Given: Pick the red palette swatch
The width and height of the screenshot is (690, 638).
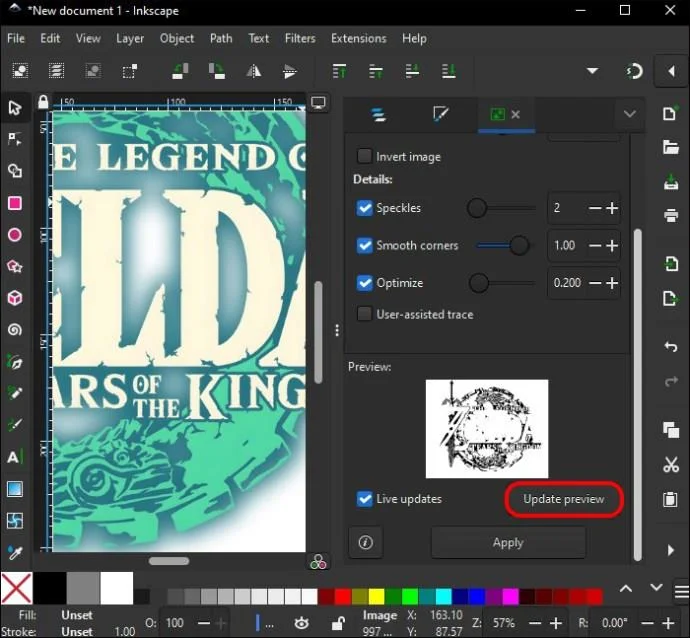Looking at the screenshot, I should tap(342, 597).
